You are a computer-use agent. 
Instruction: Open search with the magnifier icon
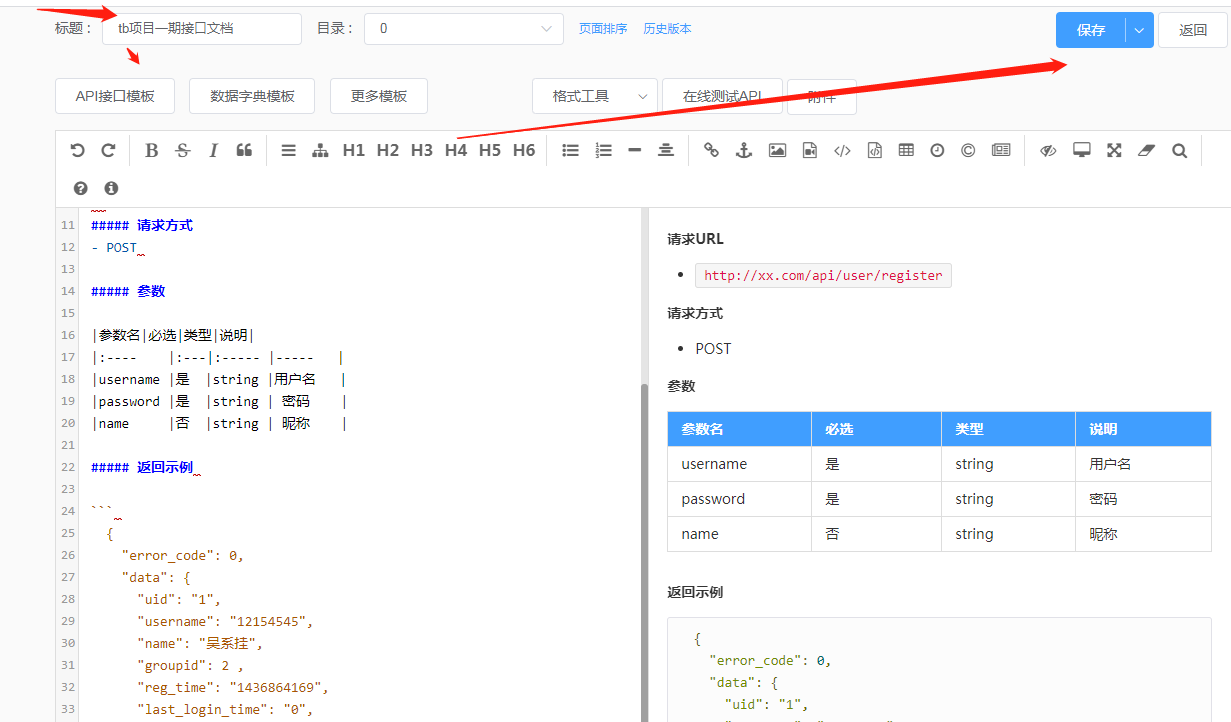[x=1180, y=149]
